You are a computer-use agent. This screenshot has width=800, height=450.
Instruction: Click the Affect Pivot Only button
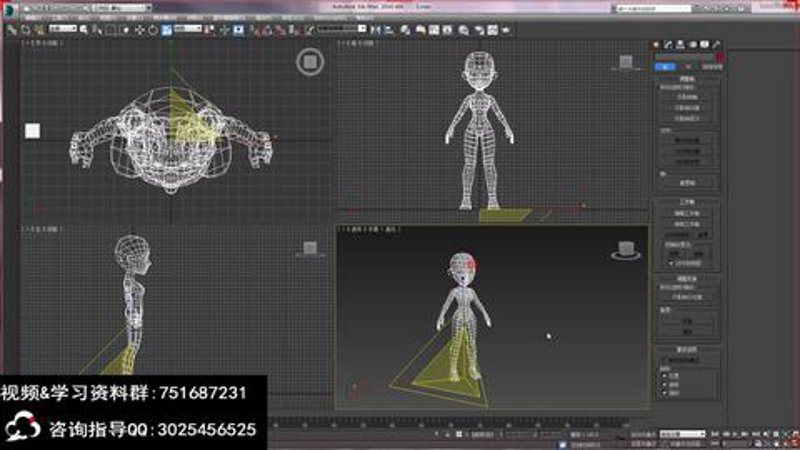687,97
